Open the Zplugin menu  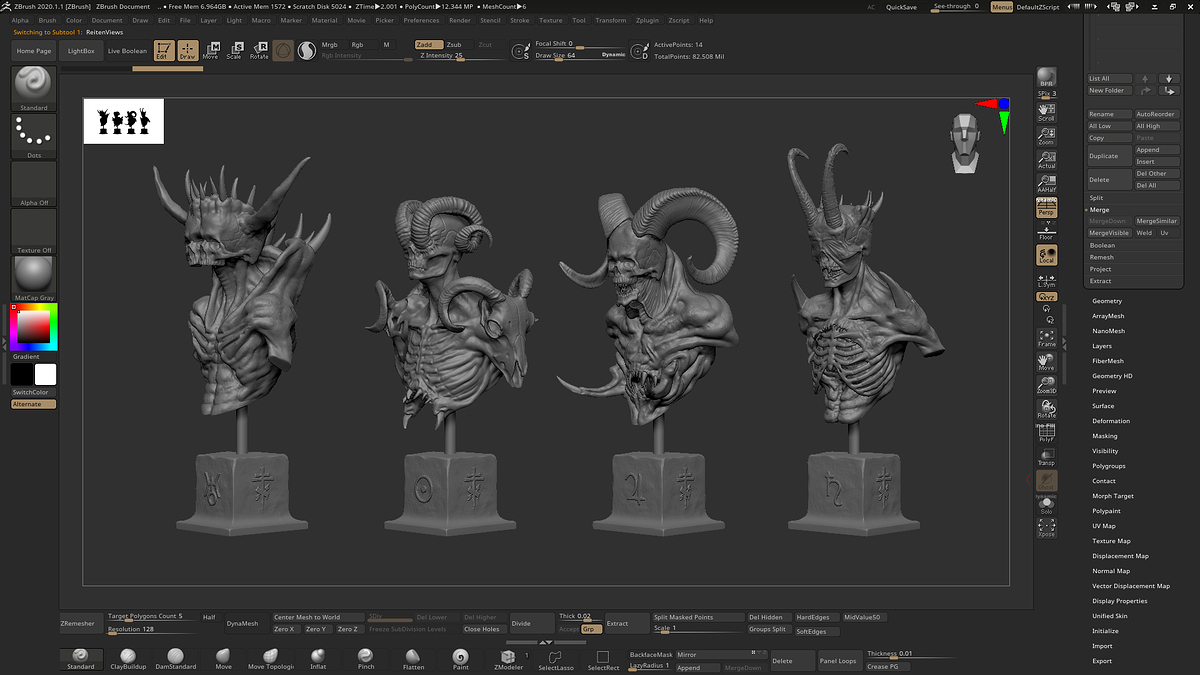pos(647,20)
